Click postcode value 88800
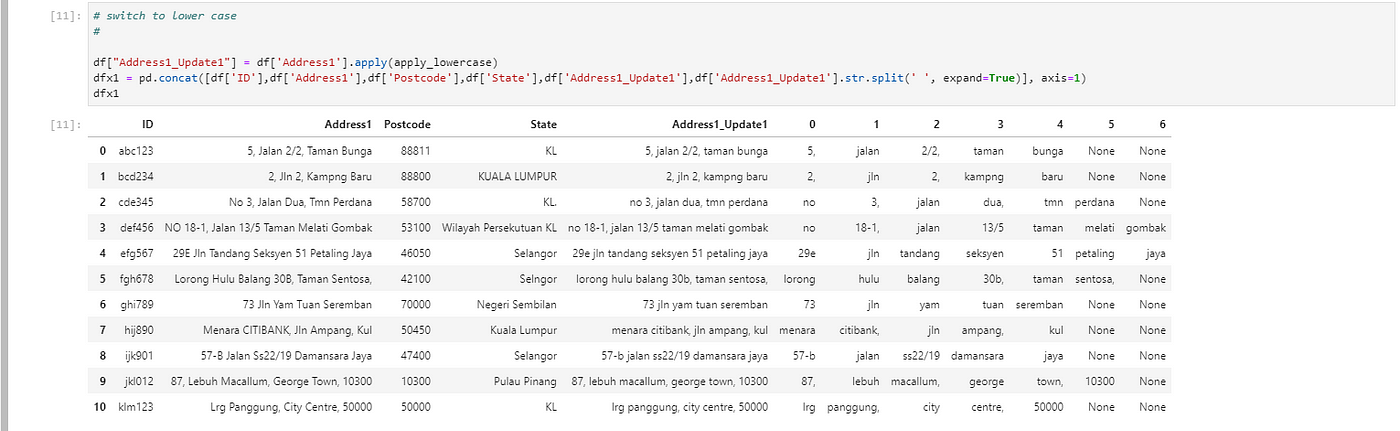The height and width of the screenshot is (431, 1400). point(415,177)
